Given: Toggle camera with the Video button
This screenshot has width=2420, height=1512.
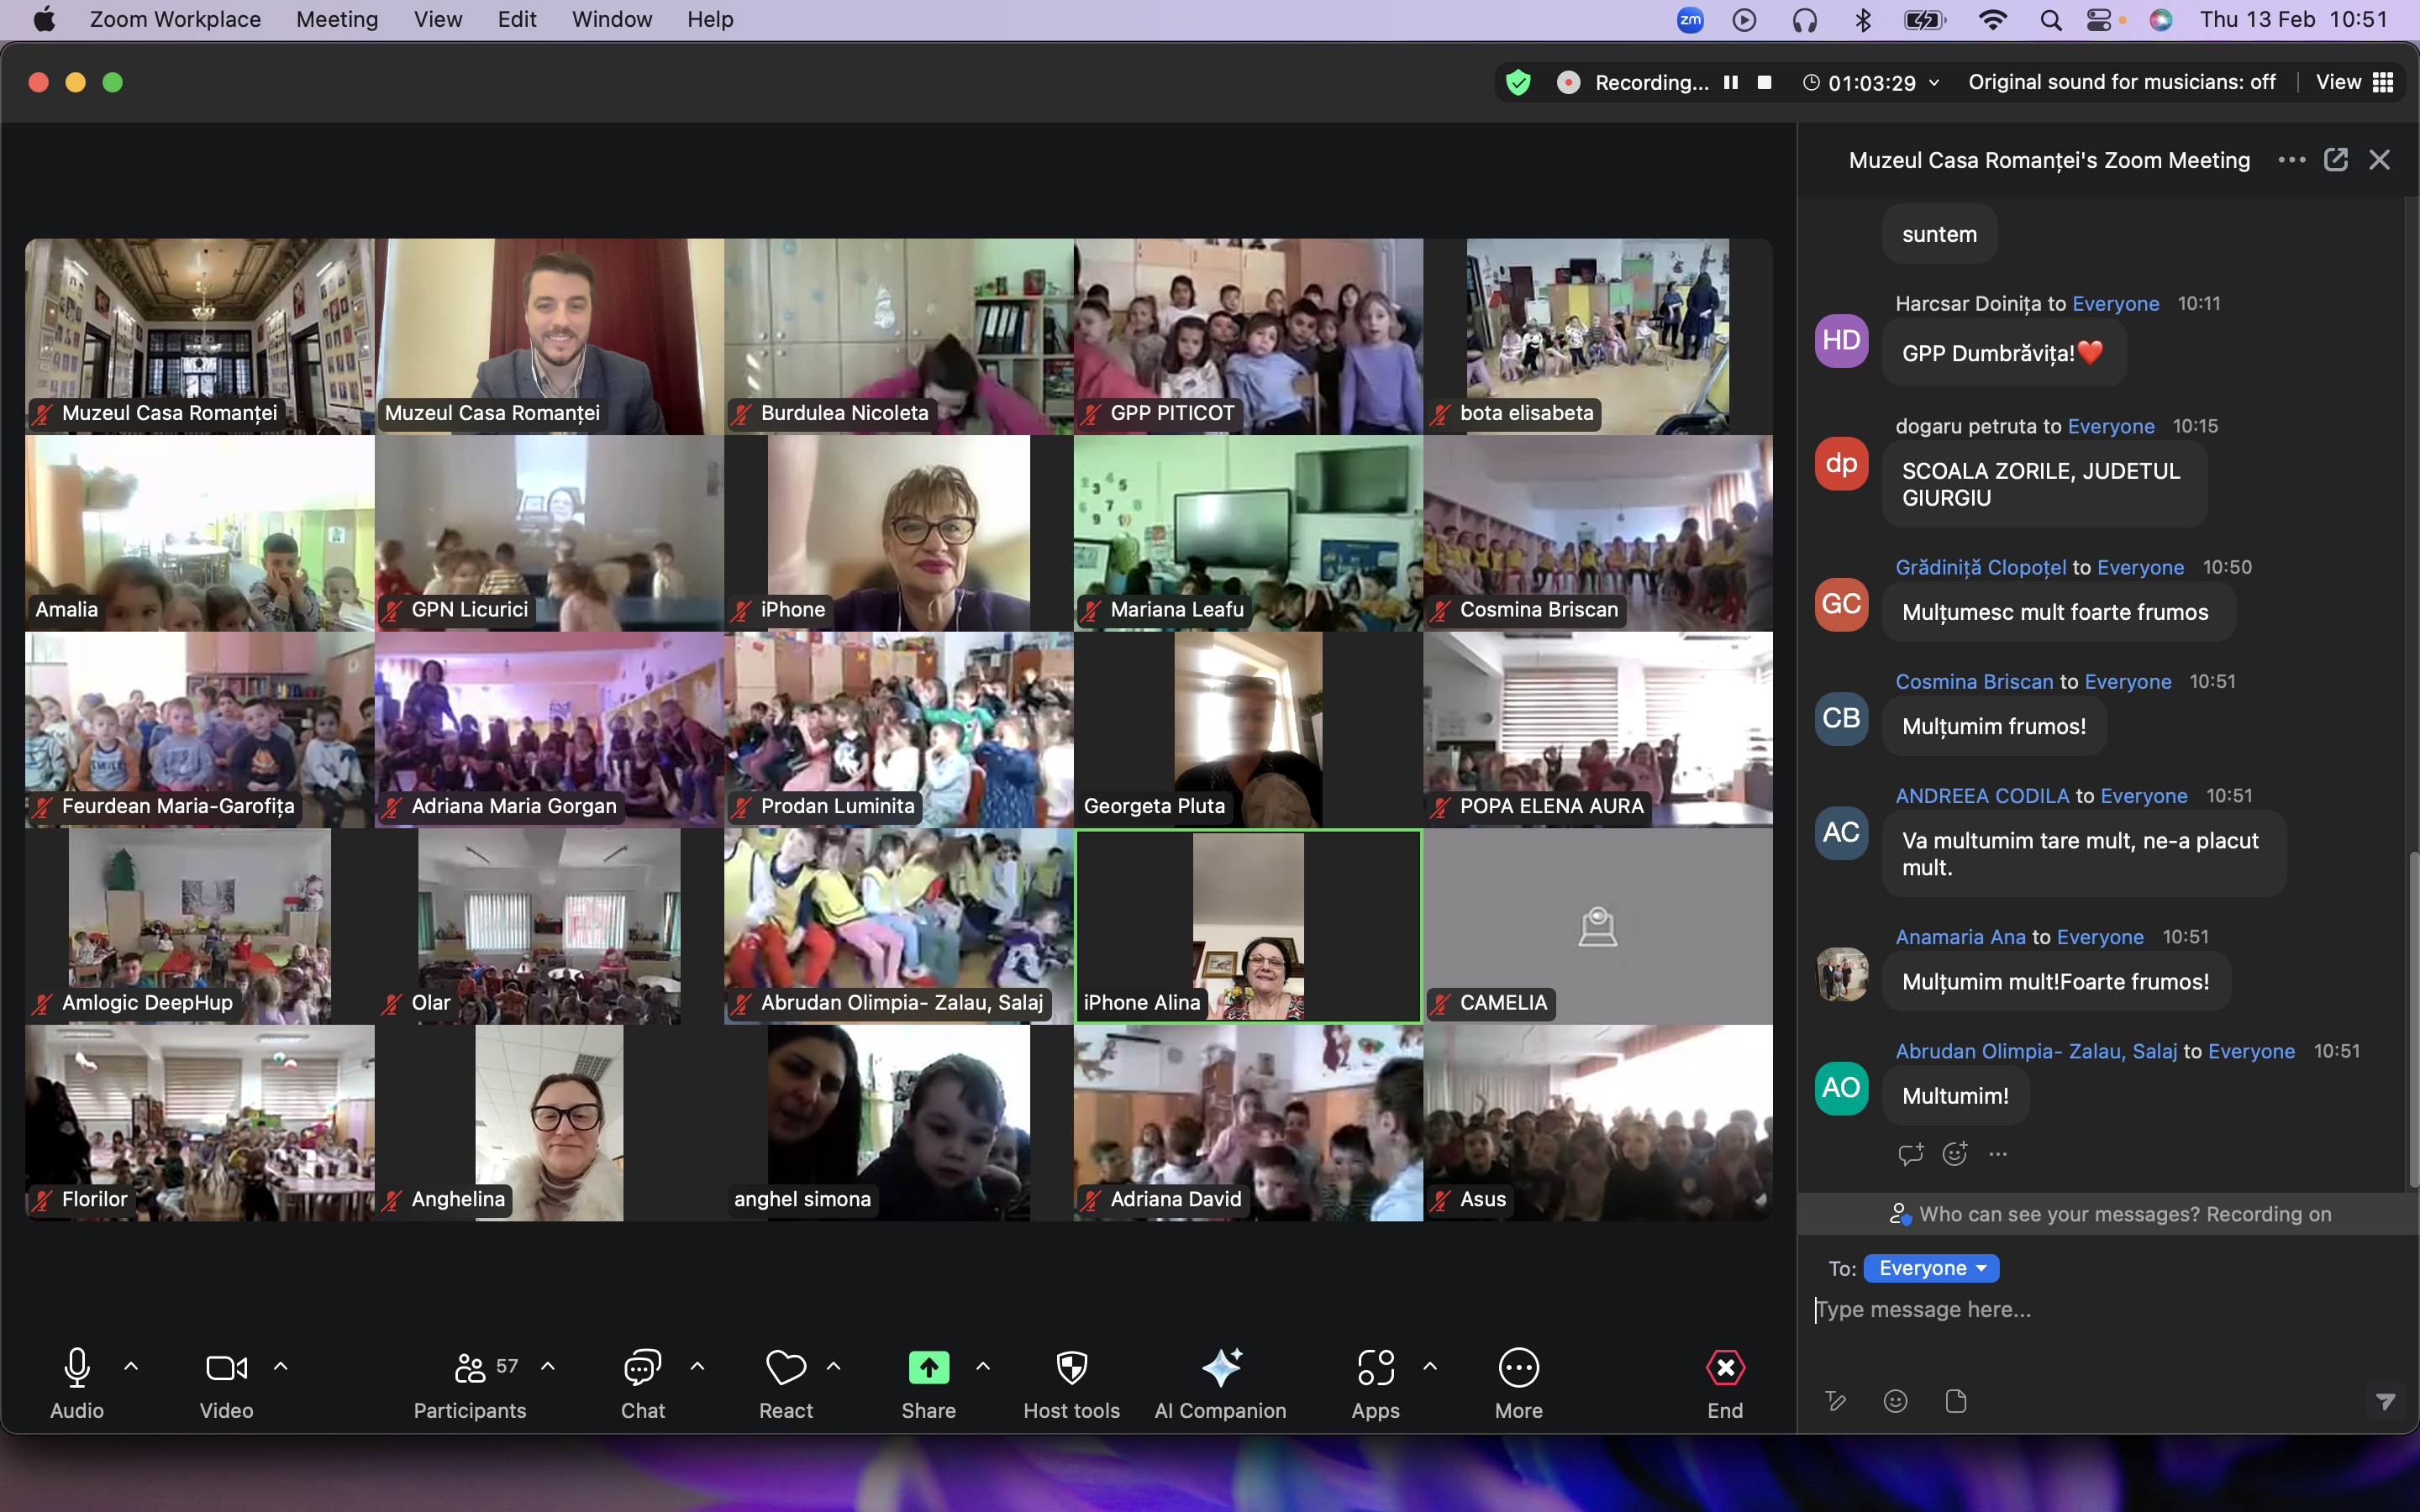Looking at the screenshot, I should (226, 1368).
